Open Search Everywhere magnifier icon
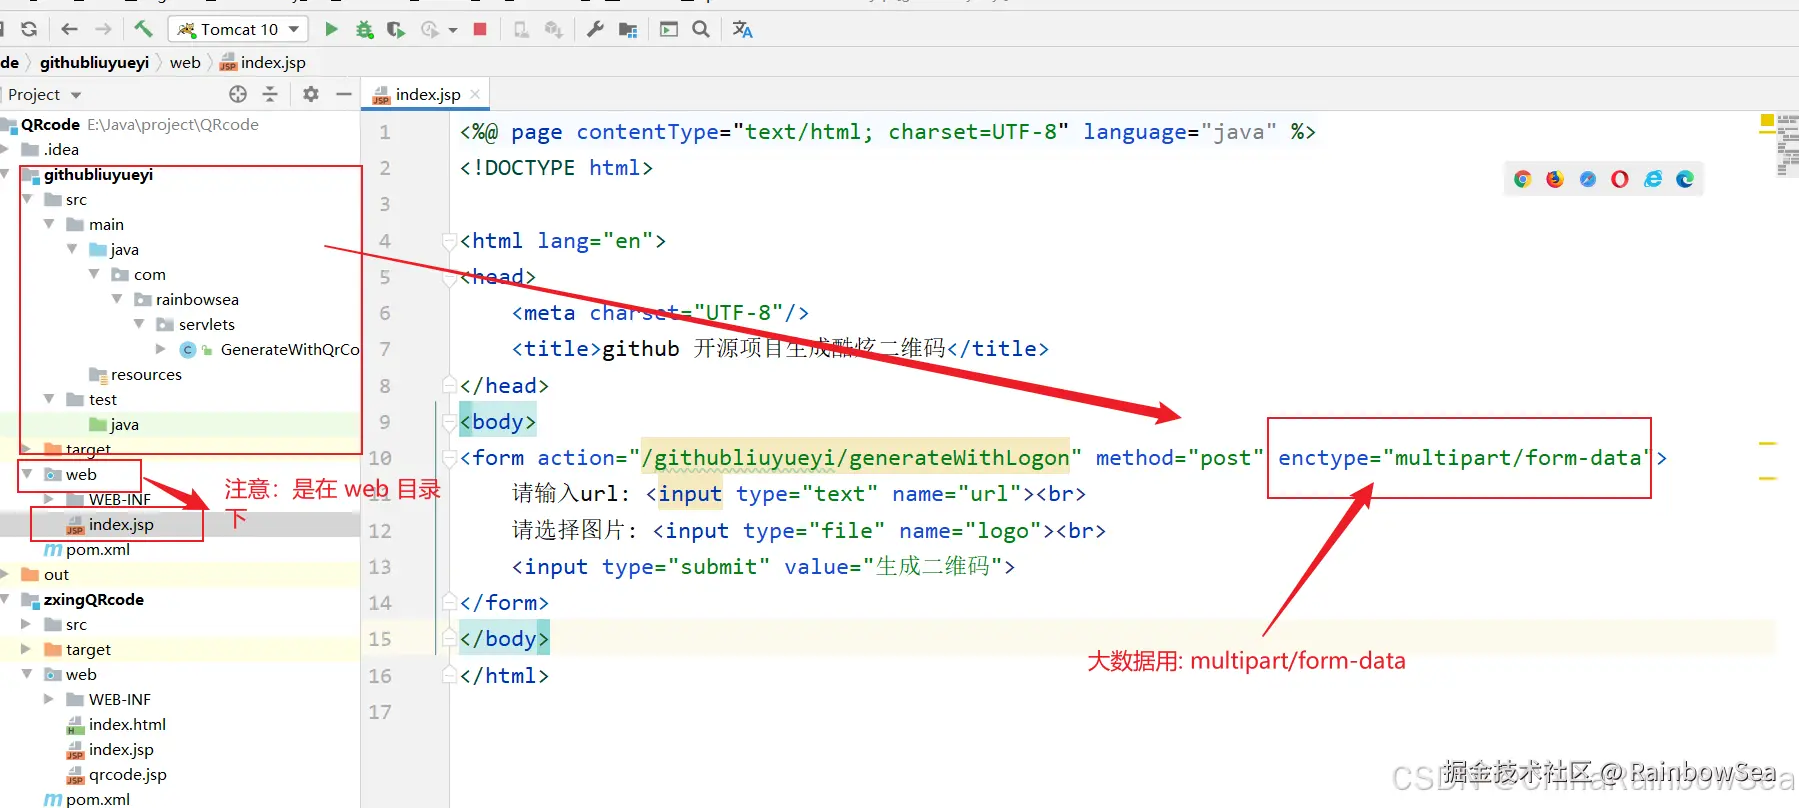Image resolution: width=1799 pixels, height=808 pixels. 701,29
